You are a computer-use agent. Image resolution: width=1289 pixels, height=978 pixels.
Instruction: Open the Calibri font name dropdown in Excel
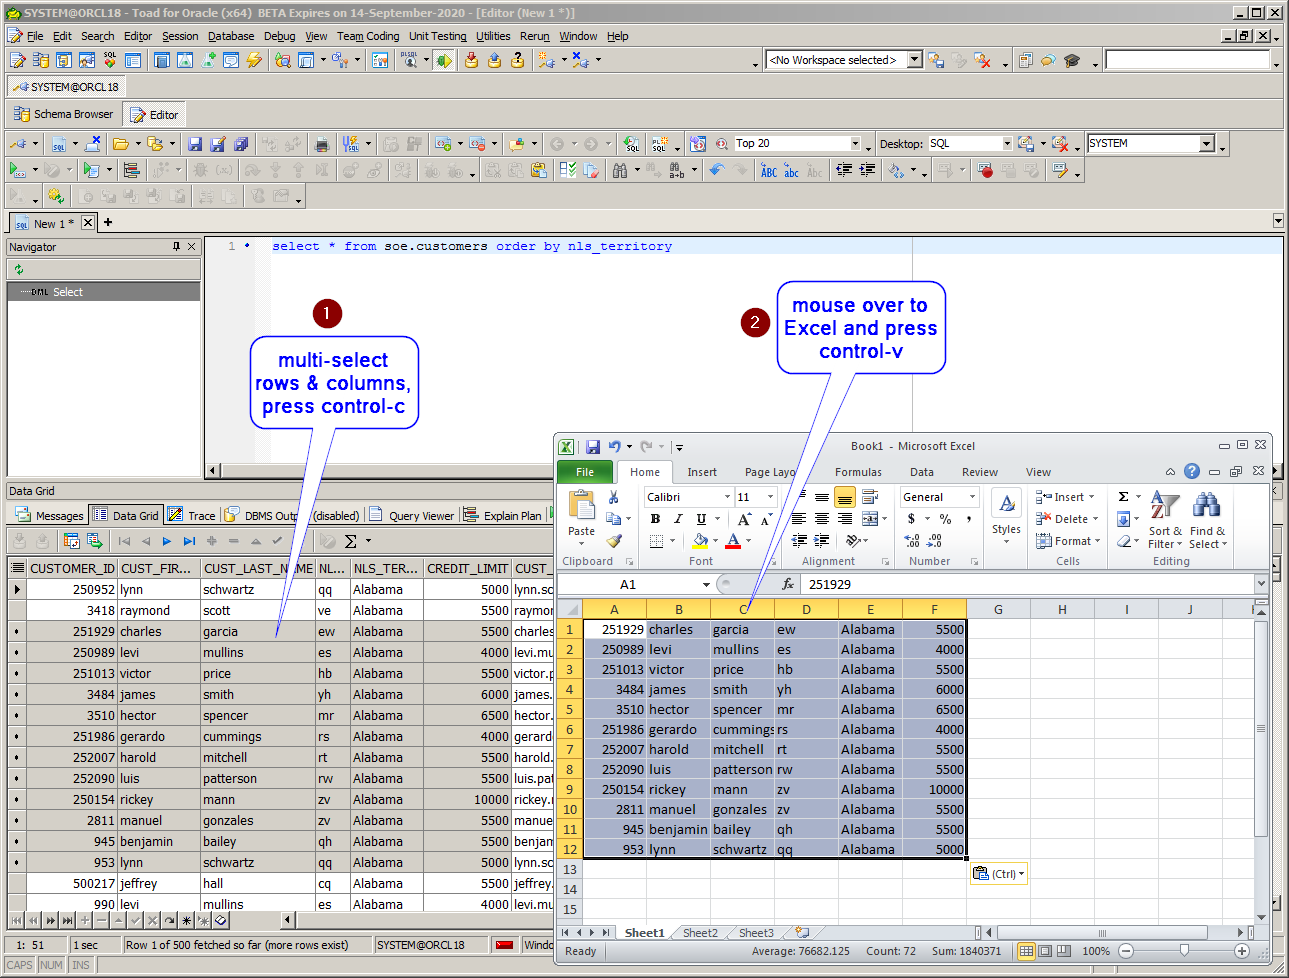tap(727, 497)
